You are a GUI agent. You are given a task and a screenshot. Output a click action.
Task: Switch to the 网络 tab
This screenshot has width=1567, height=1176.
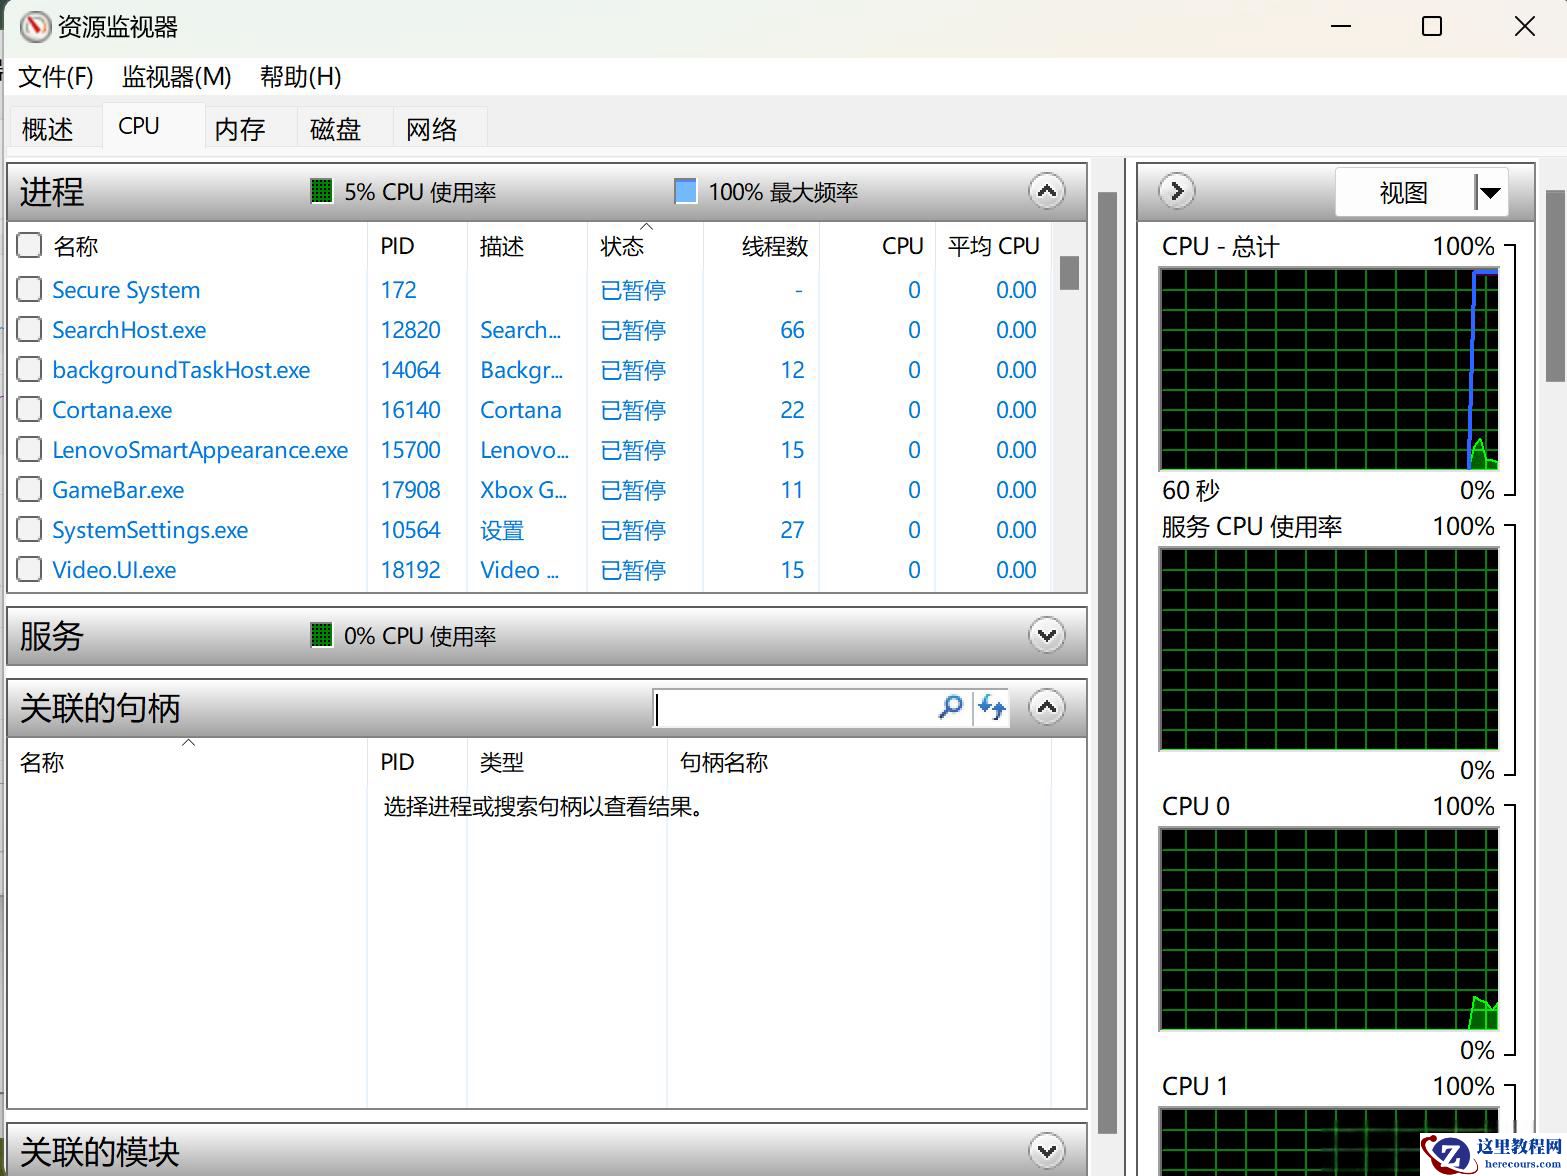431,127
